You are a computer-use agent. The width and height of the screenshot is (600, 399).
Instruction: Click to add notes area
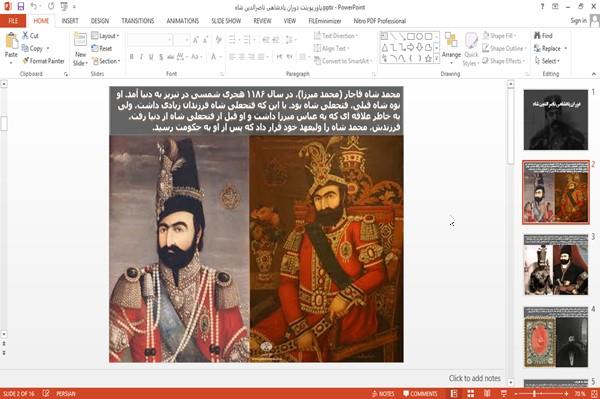pos(474,378)
